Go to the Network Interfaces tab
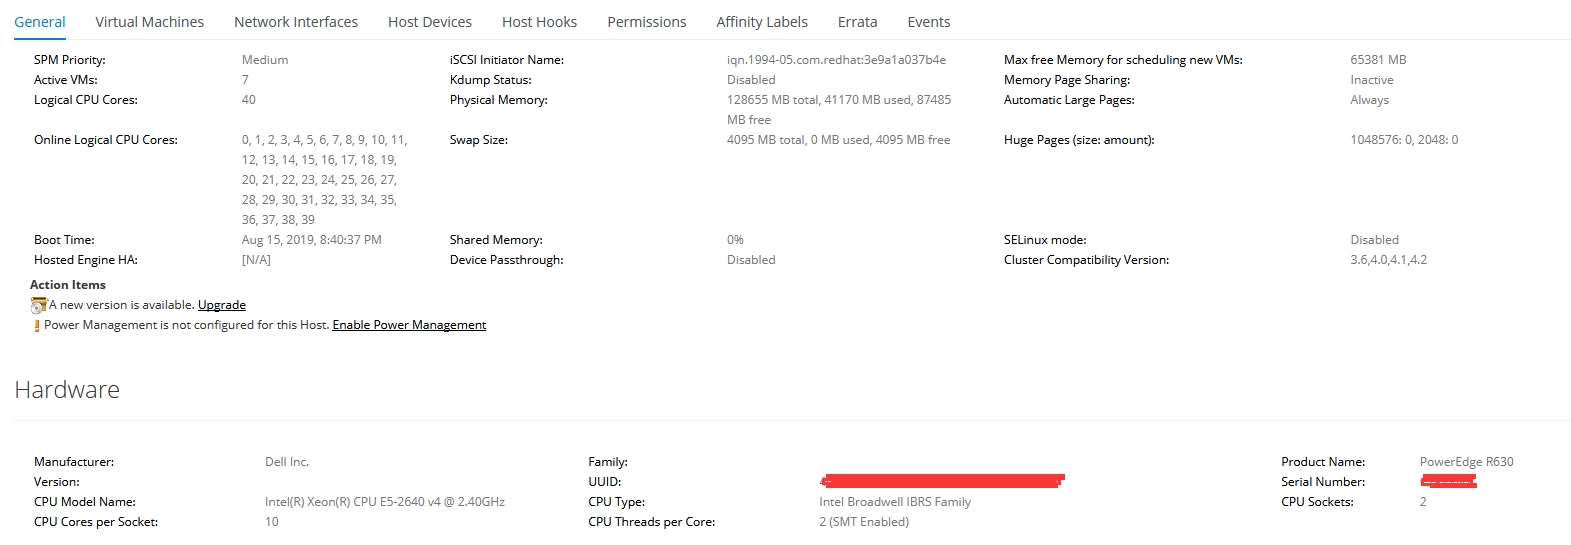The width and height of the screenshot is (1571, 545). coord(296,22)
